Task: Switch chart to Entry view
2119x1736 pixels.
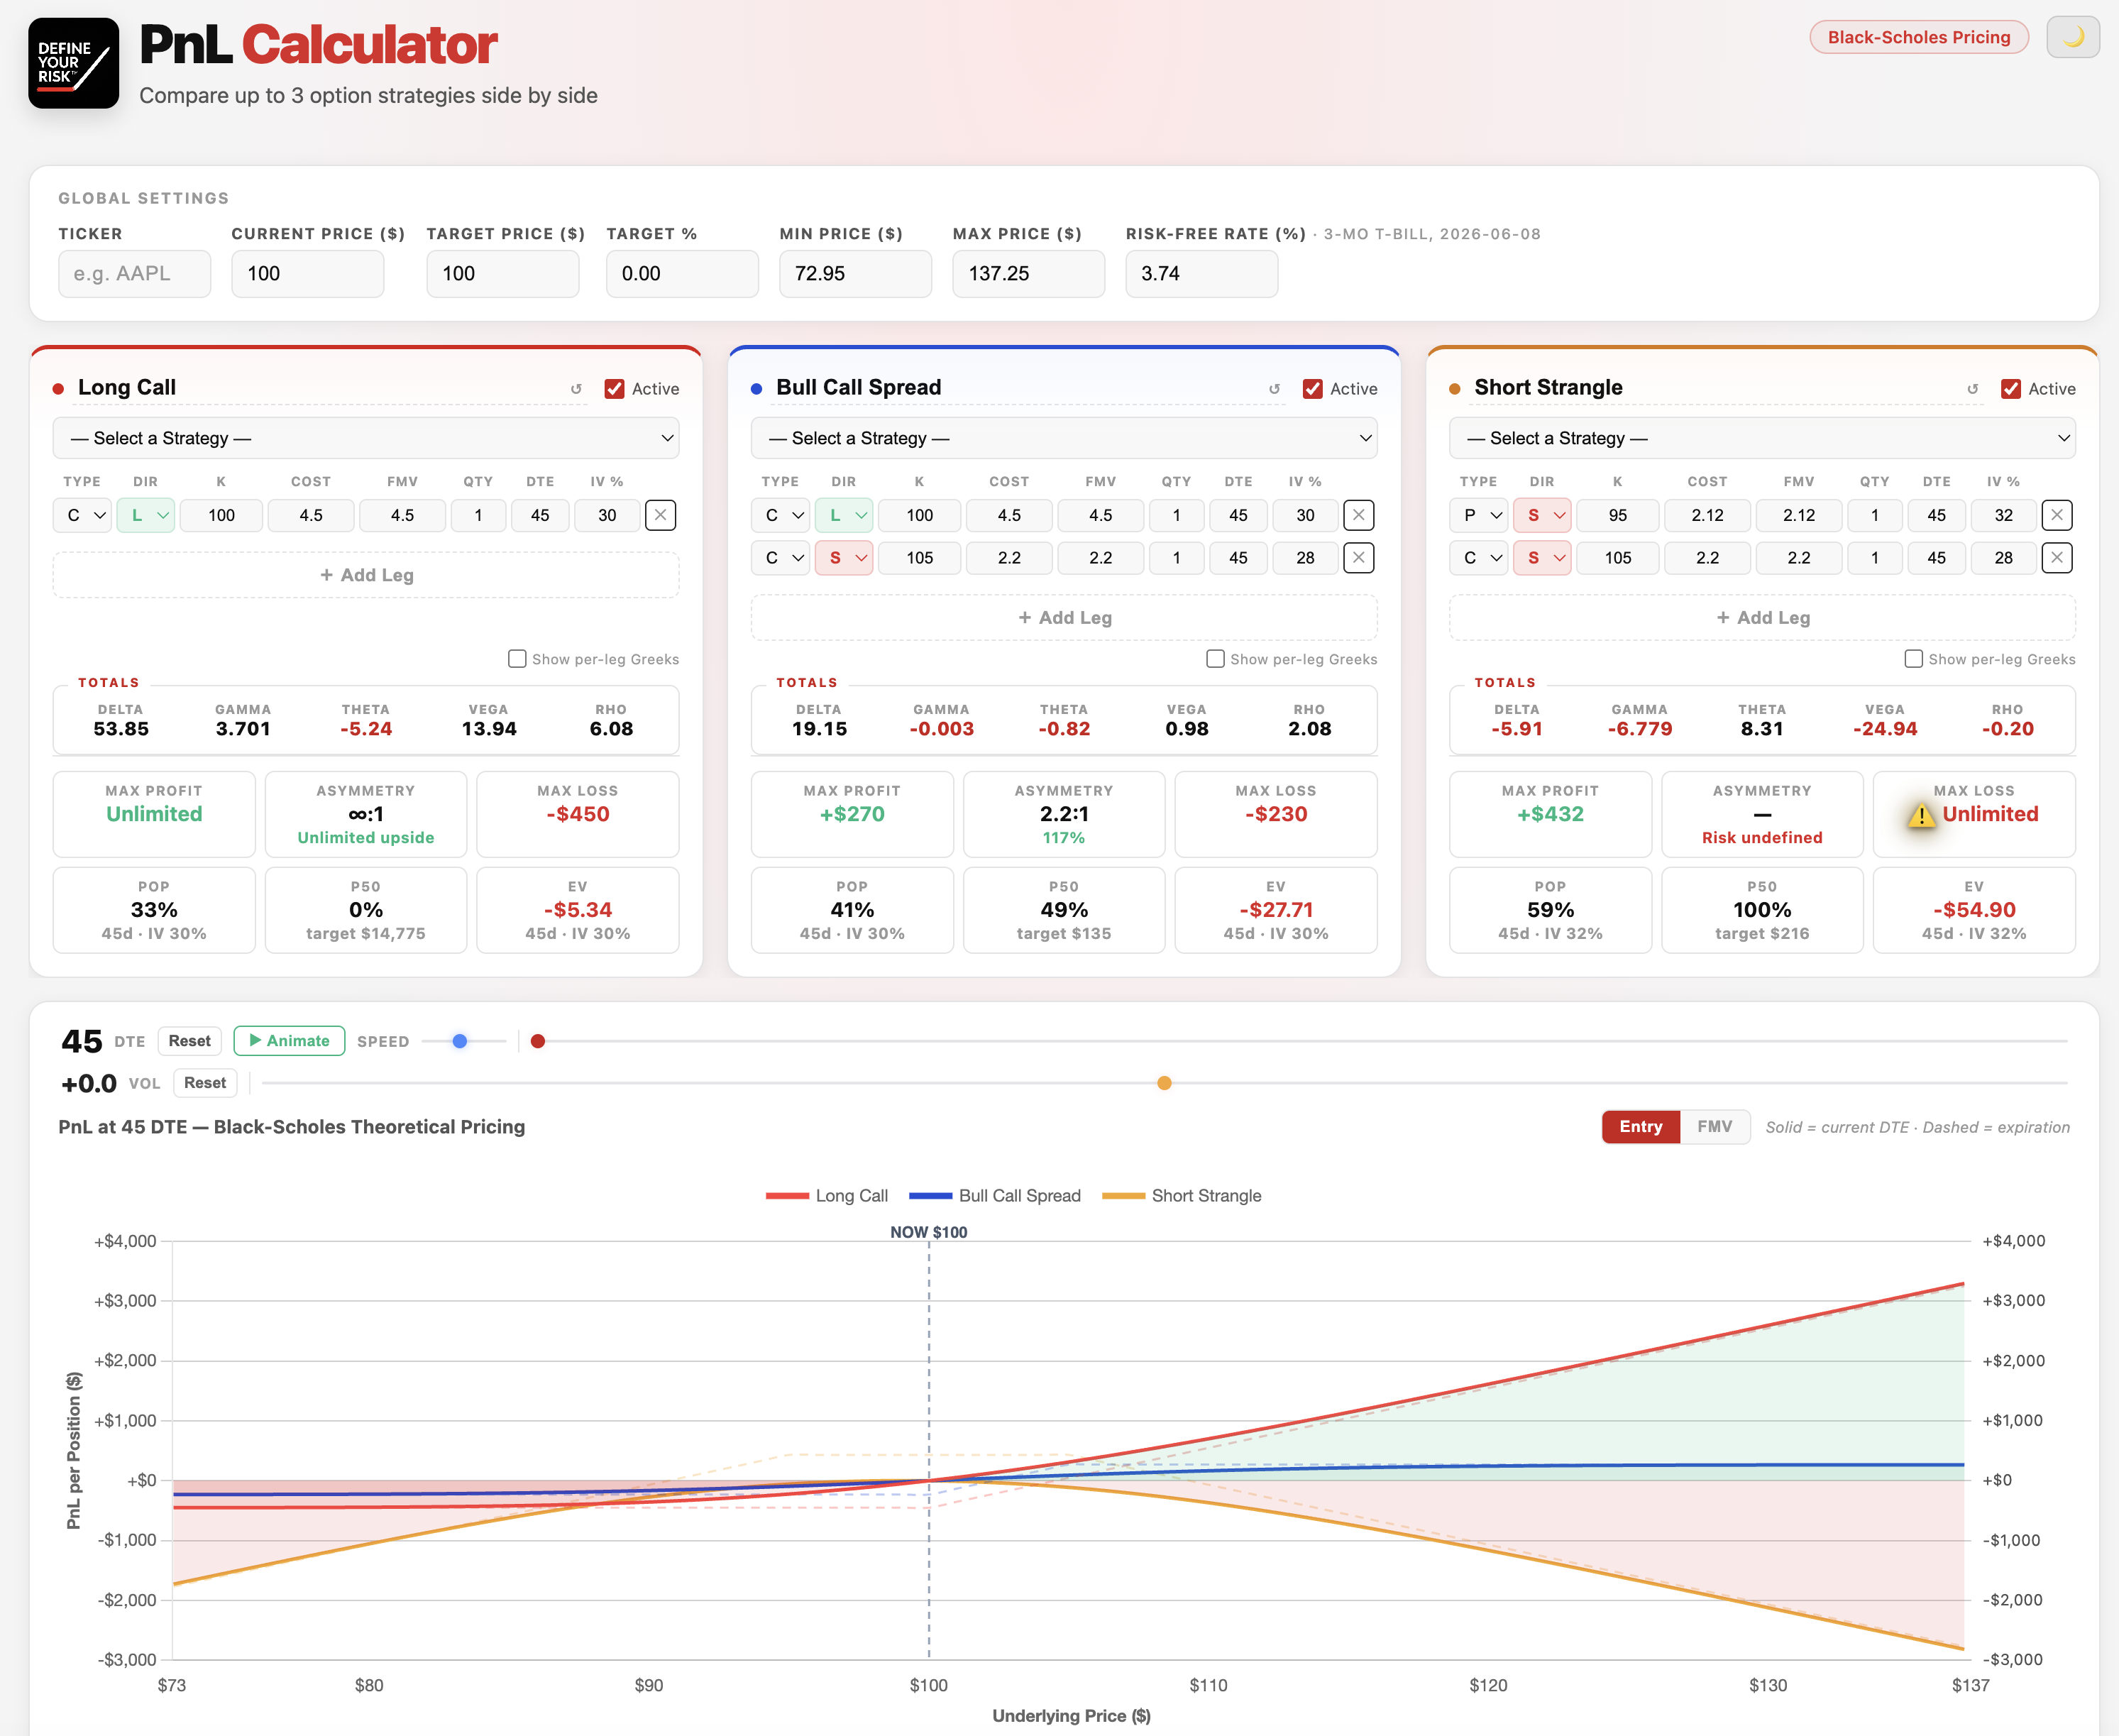Action: point(1641,1127)
